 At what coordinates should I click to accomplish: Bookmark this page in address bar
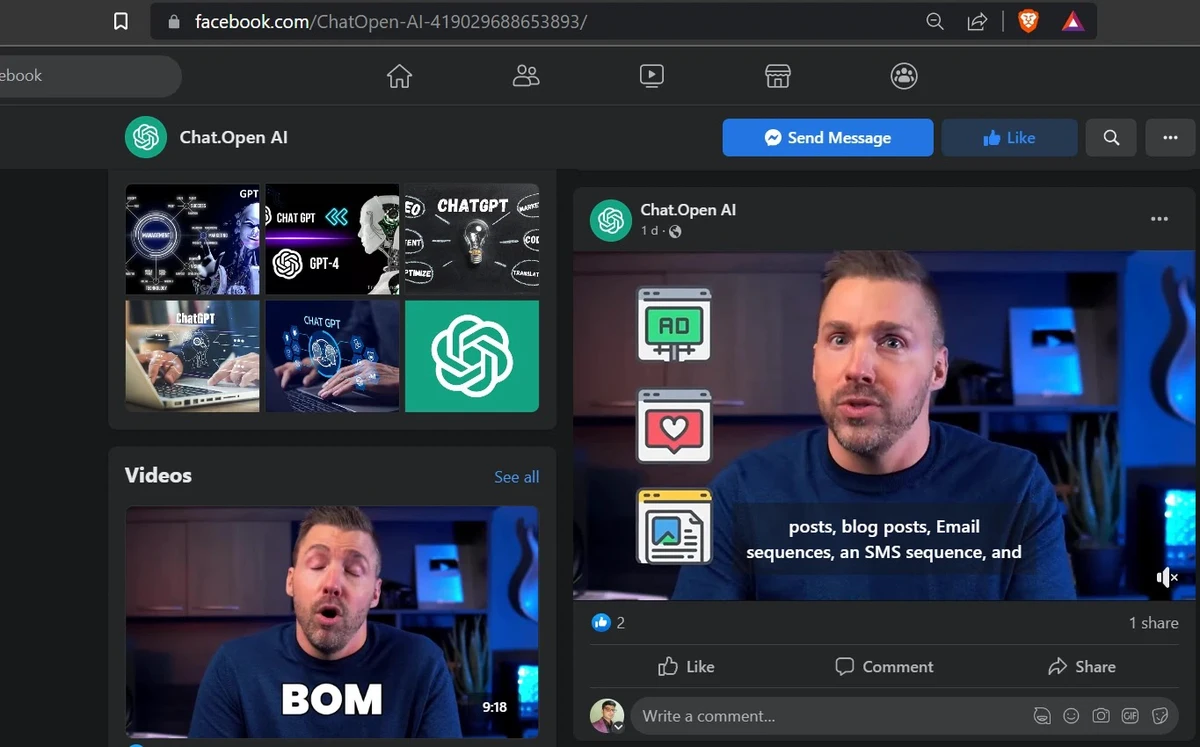(x=121, y=21)
